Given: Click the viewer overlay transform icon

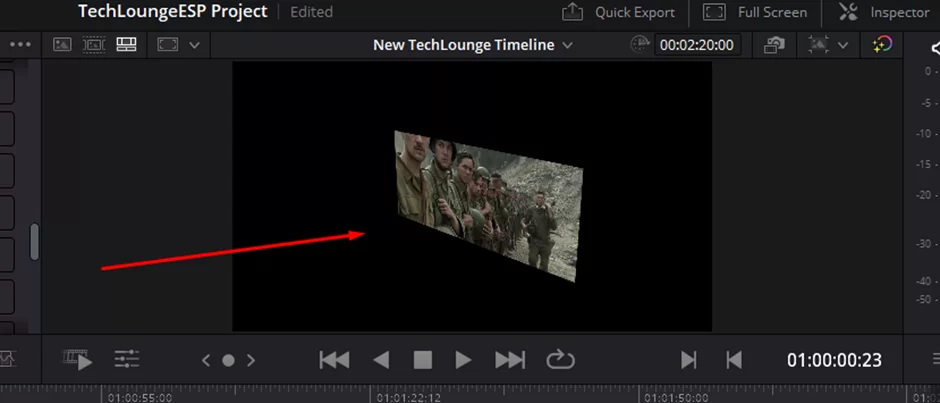Looking at the screenshot, I should point(818,45).
